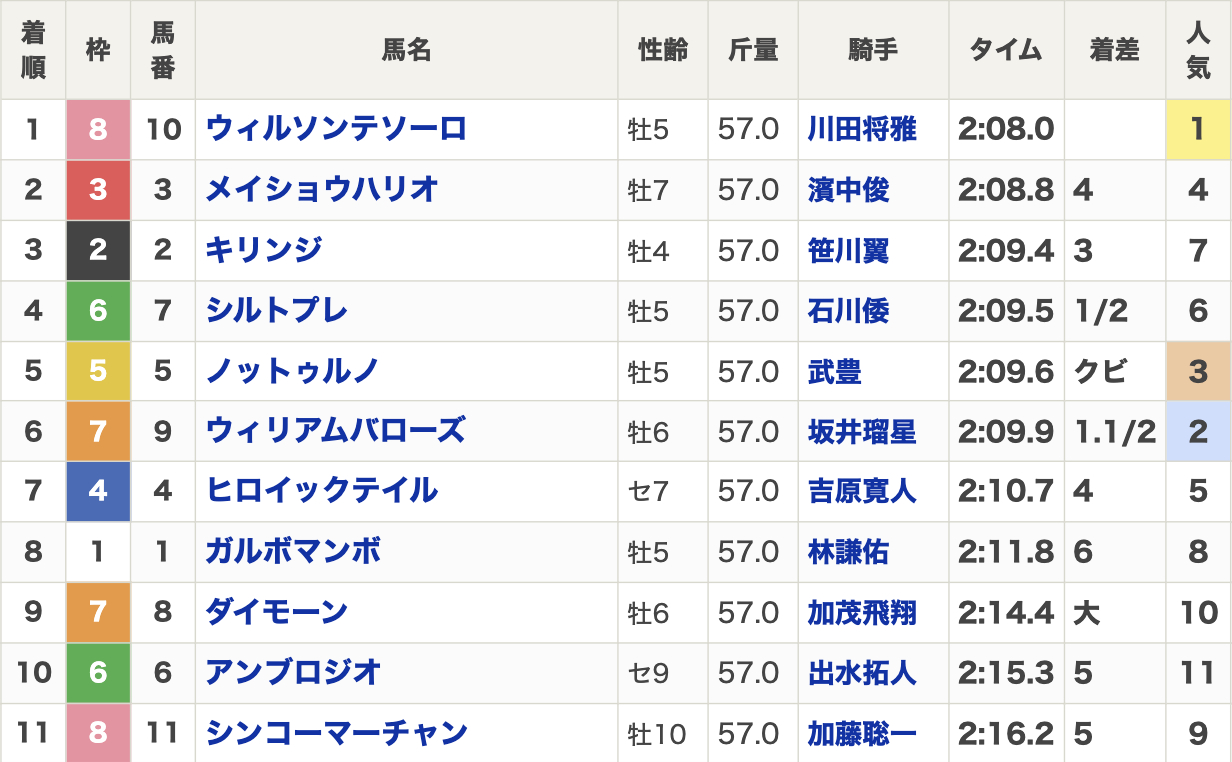This screenshot has height=762, width=1232.
Task: Click the 人気 column header
Action: tap(1198, 50)
